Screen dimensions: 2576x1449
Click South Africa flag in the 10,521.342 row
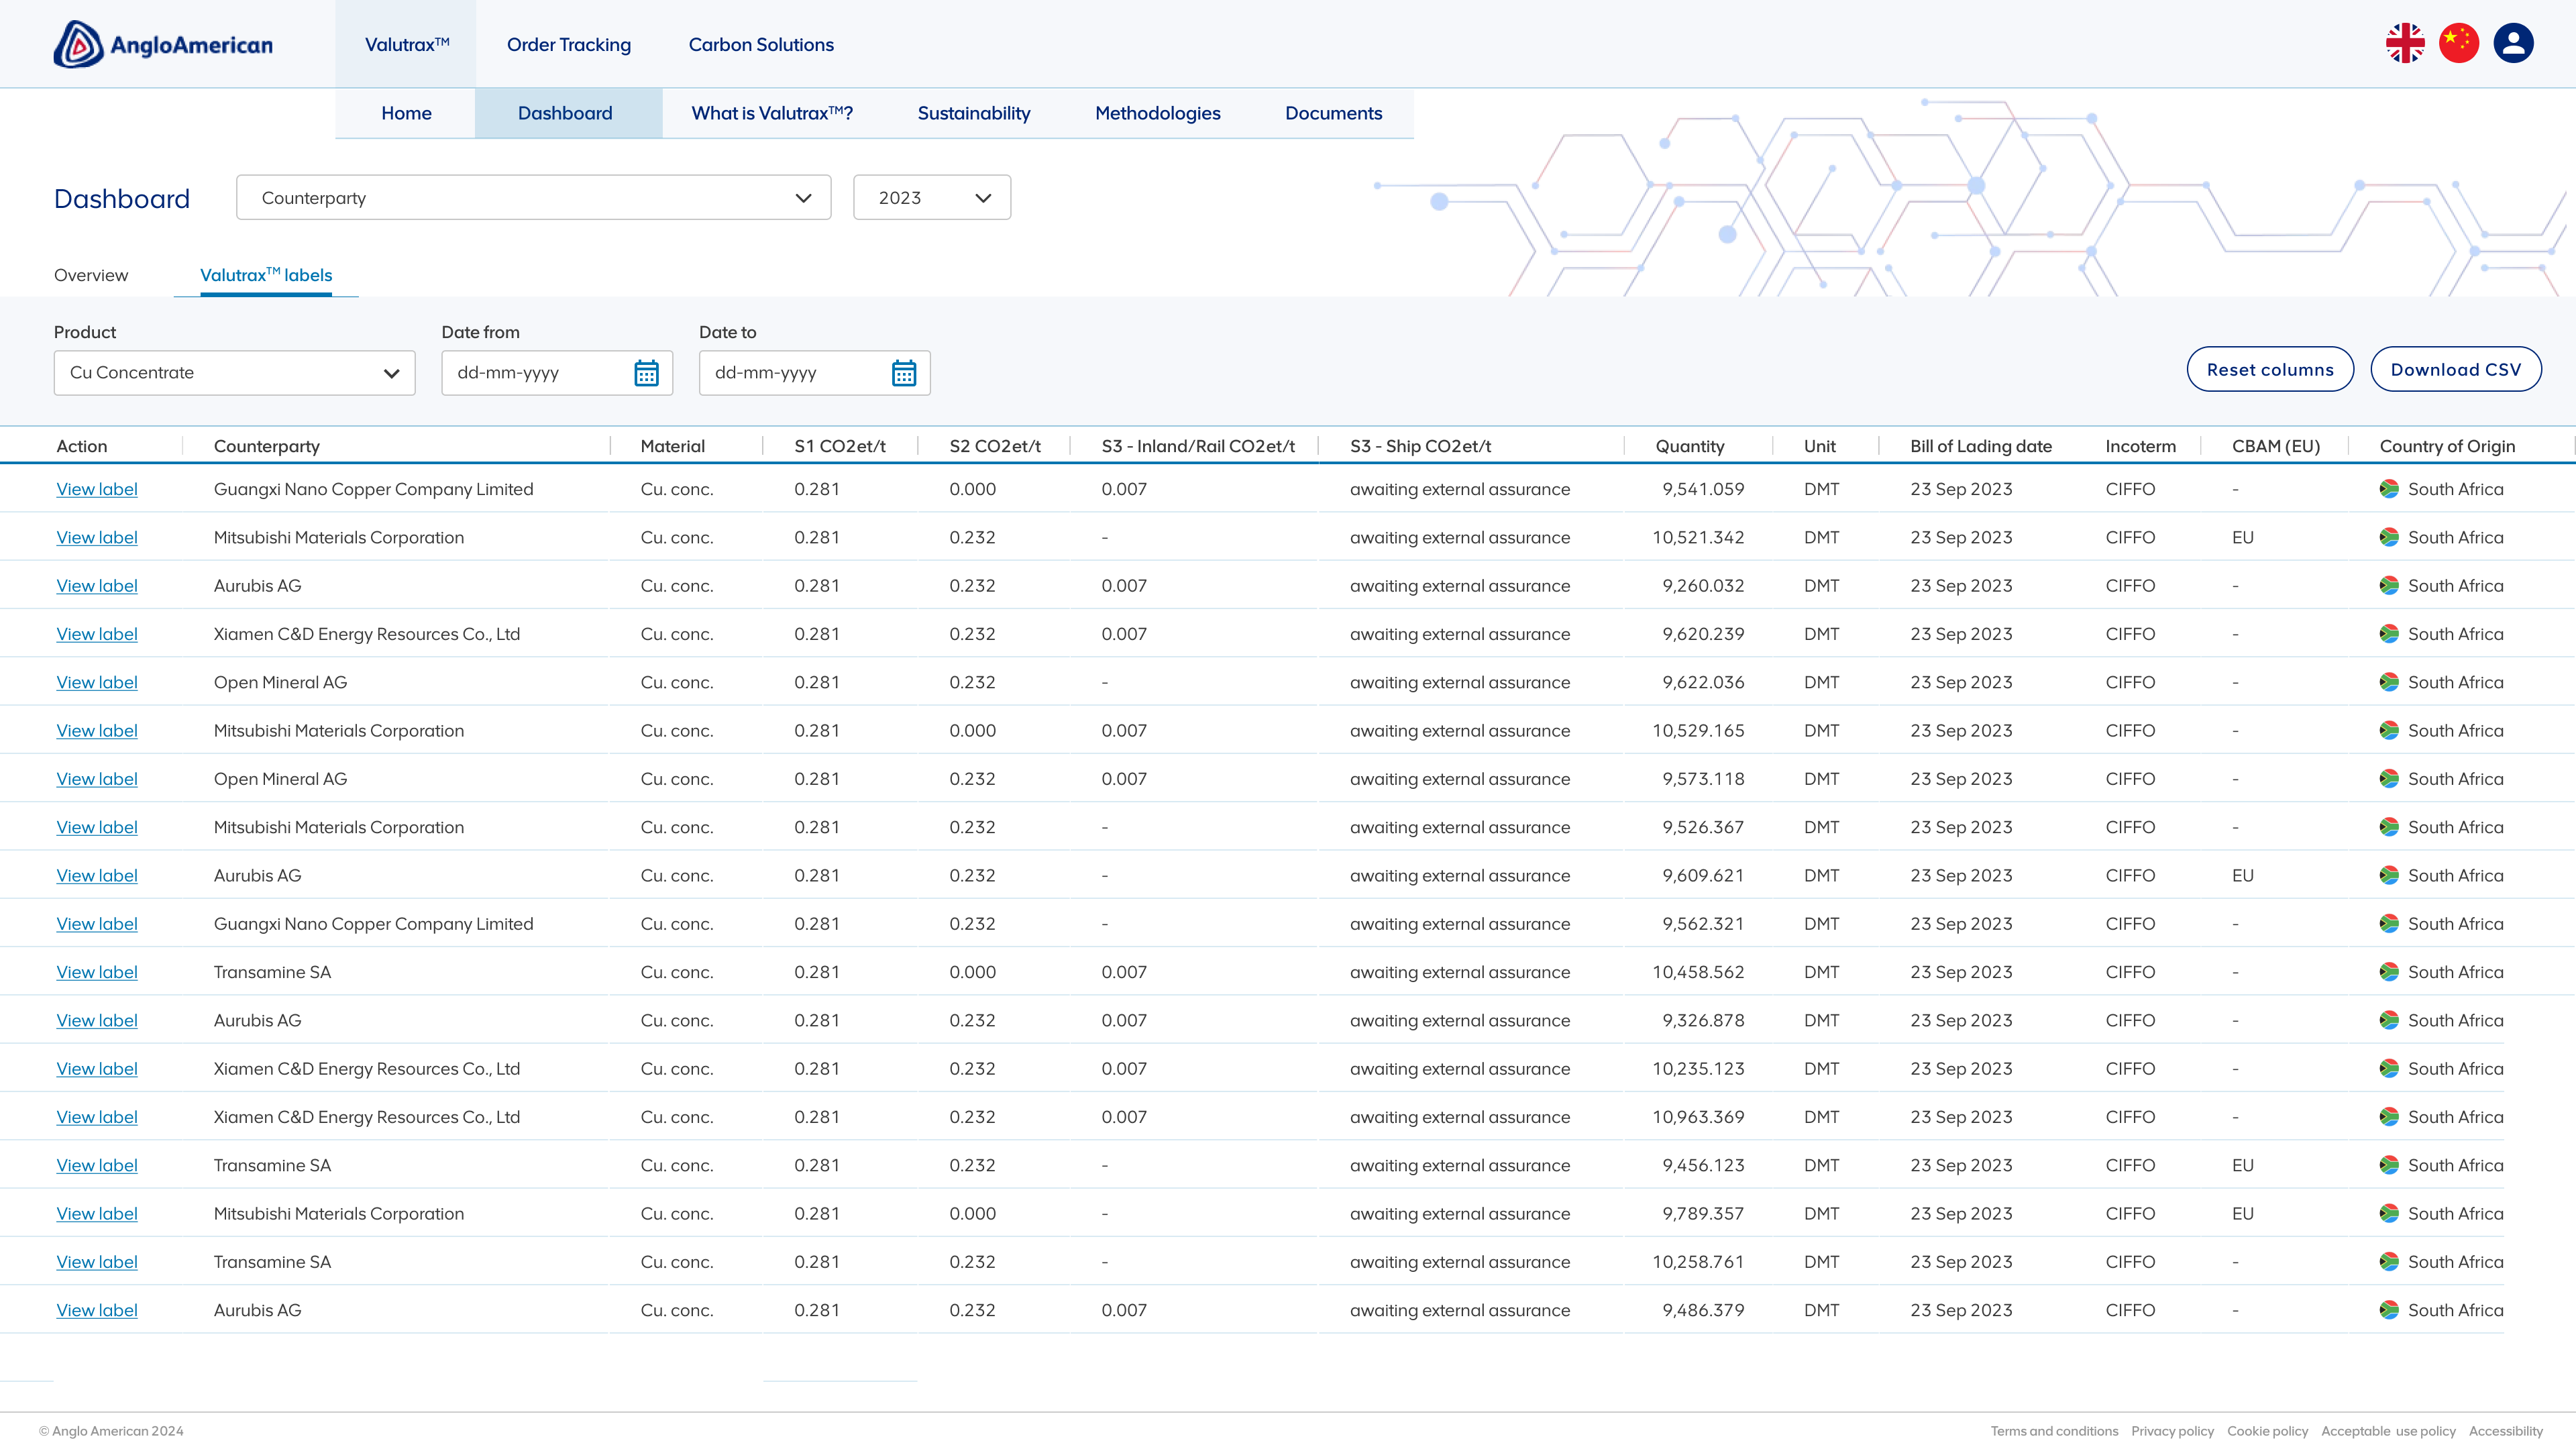click(x=2389, y=537)
